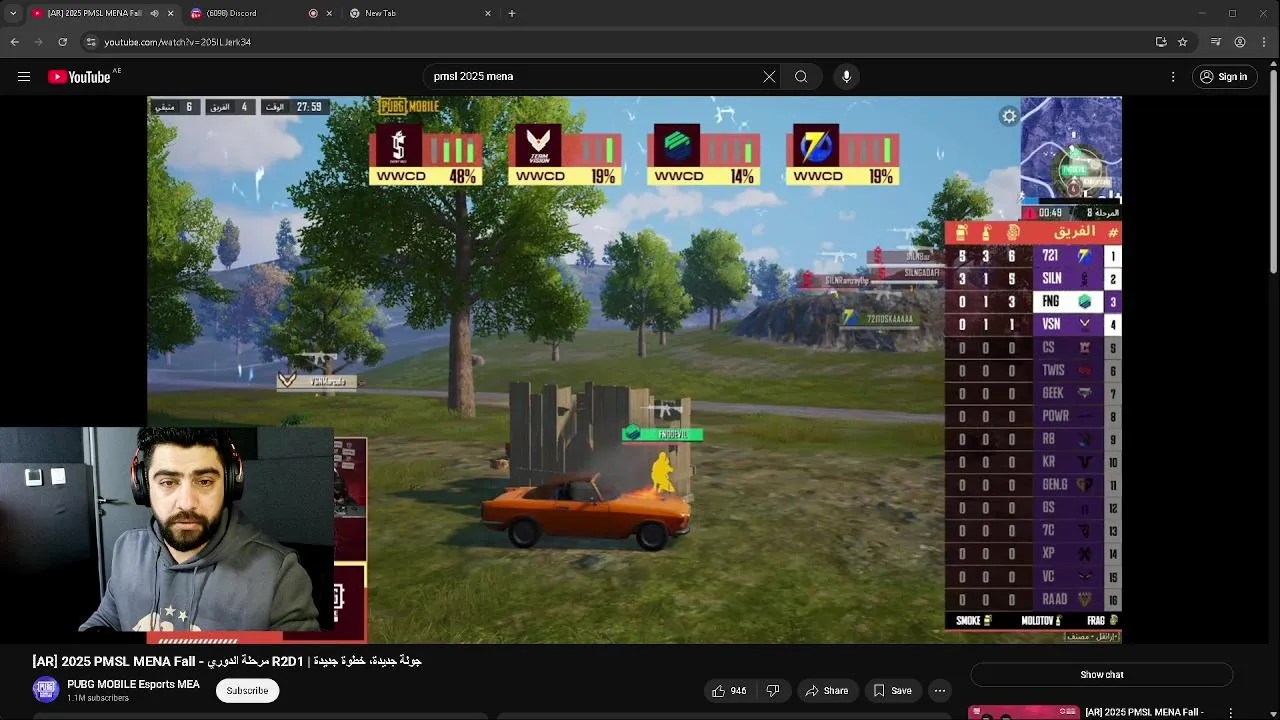Image resolution: width=1280 pixels, height=720 pixels.
Task: Click the video player to pause
Action: click(634, 369)
